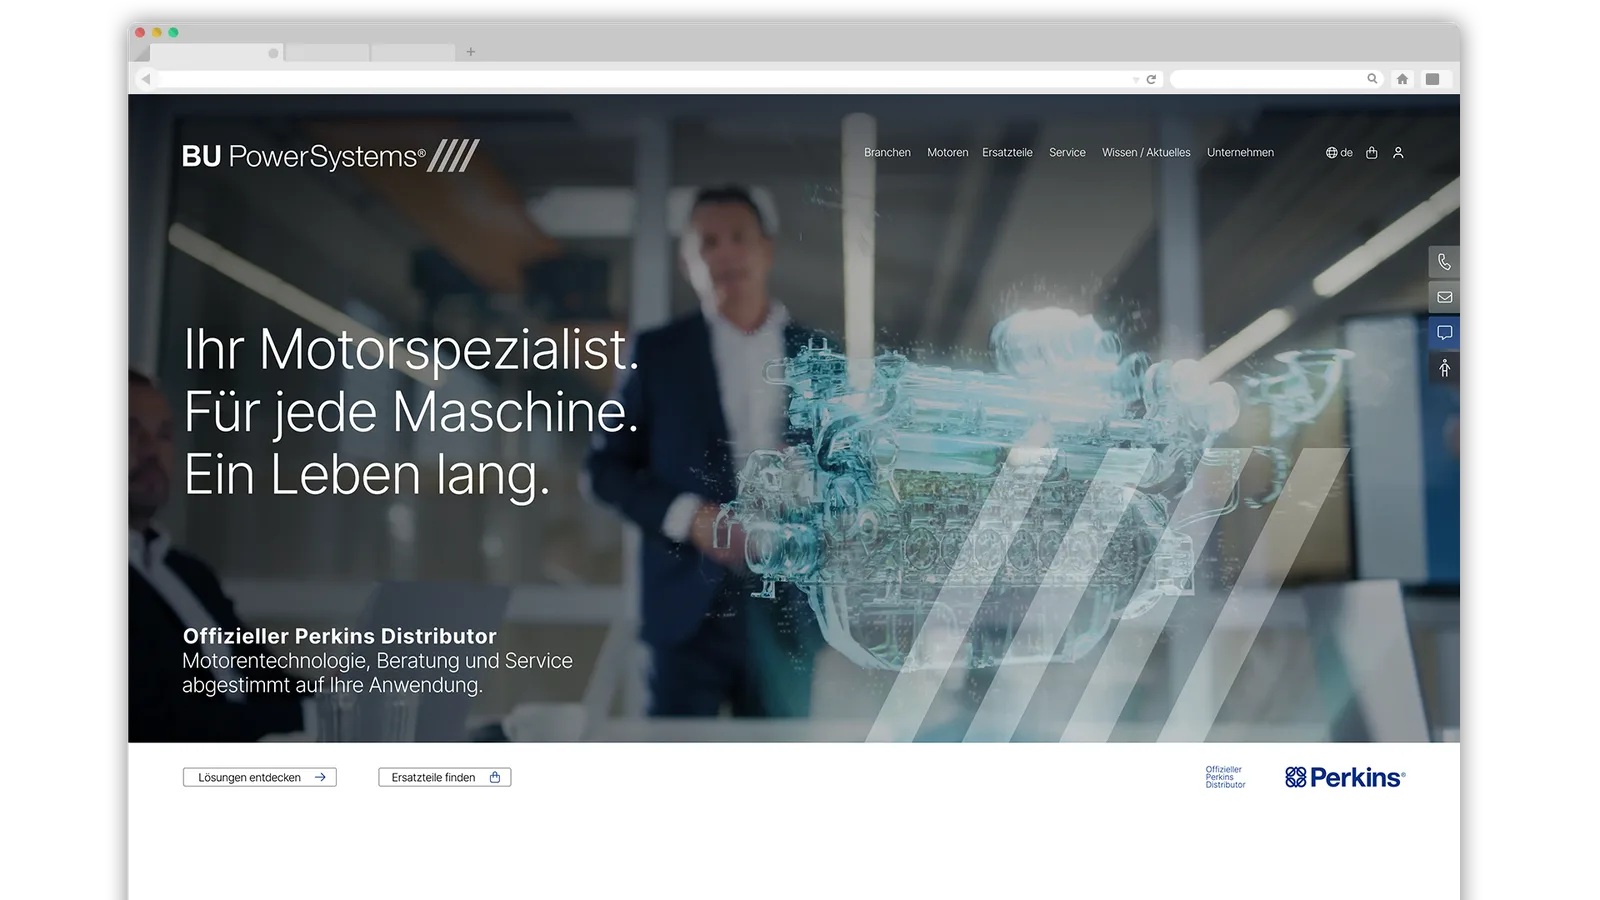Open the Unternehmen menu
This screenshot has height=900, width=1600.
click(1240, 153)
